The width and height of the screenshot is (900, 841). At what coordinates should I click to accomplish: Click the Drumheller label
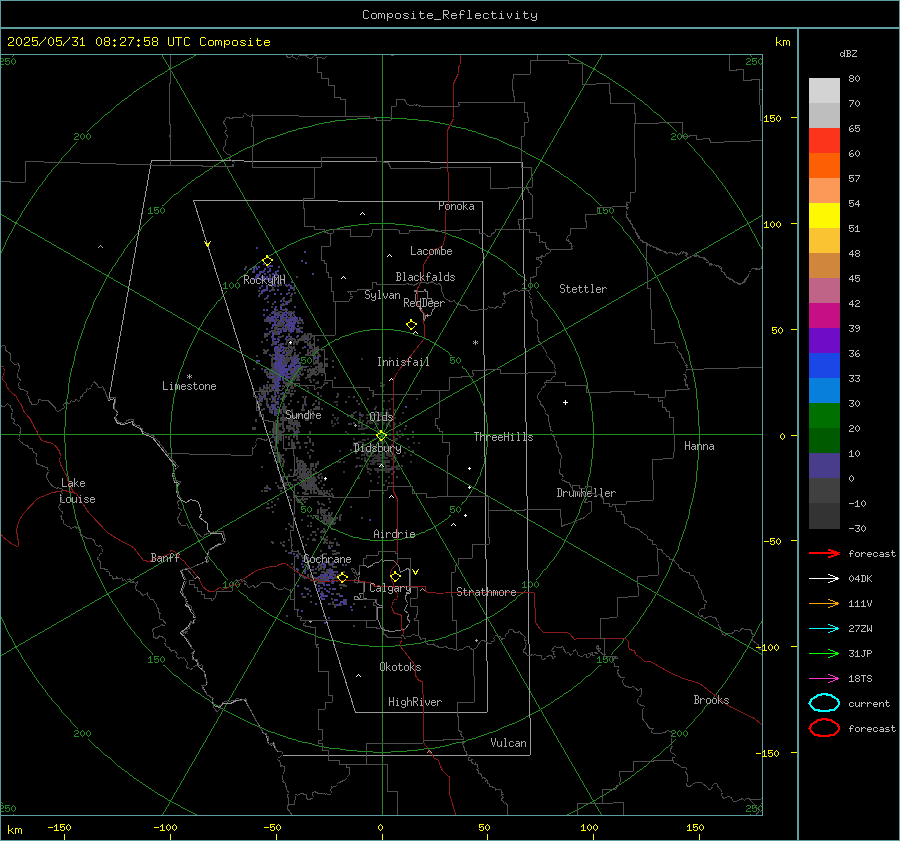586,493
